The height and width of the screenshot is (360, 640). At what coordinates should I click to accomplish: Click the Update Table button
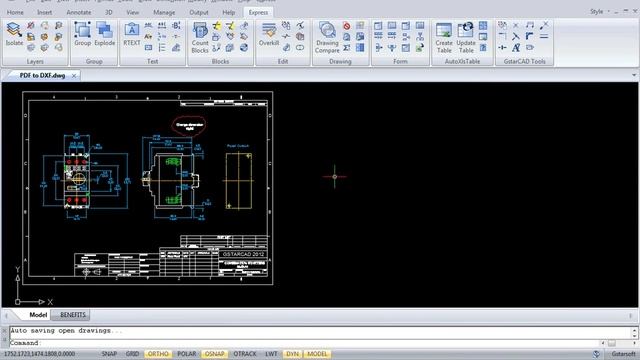[x=466, y=38]
